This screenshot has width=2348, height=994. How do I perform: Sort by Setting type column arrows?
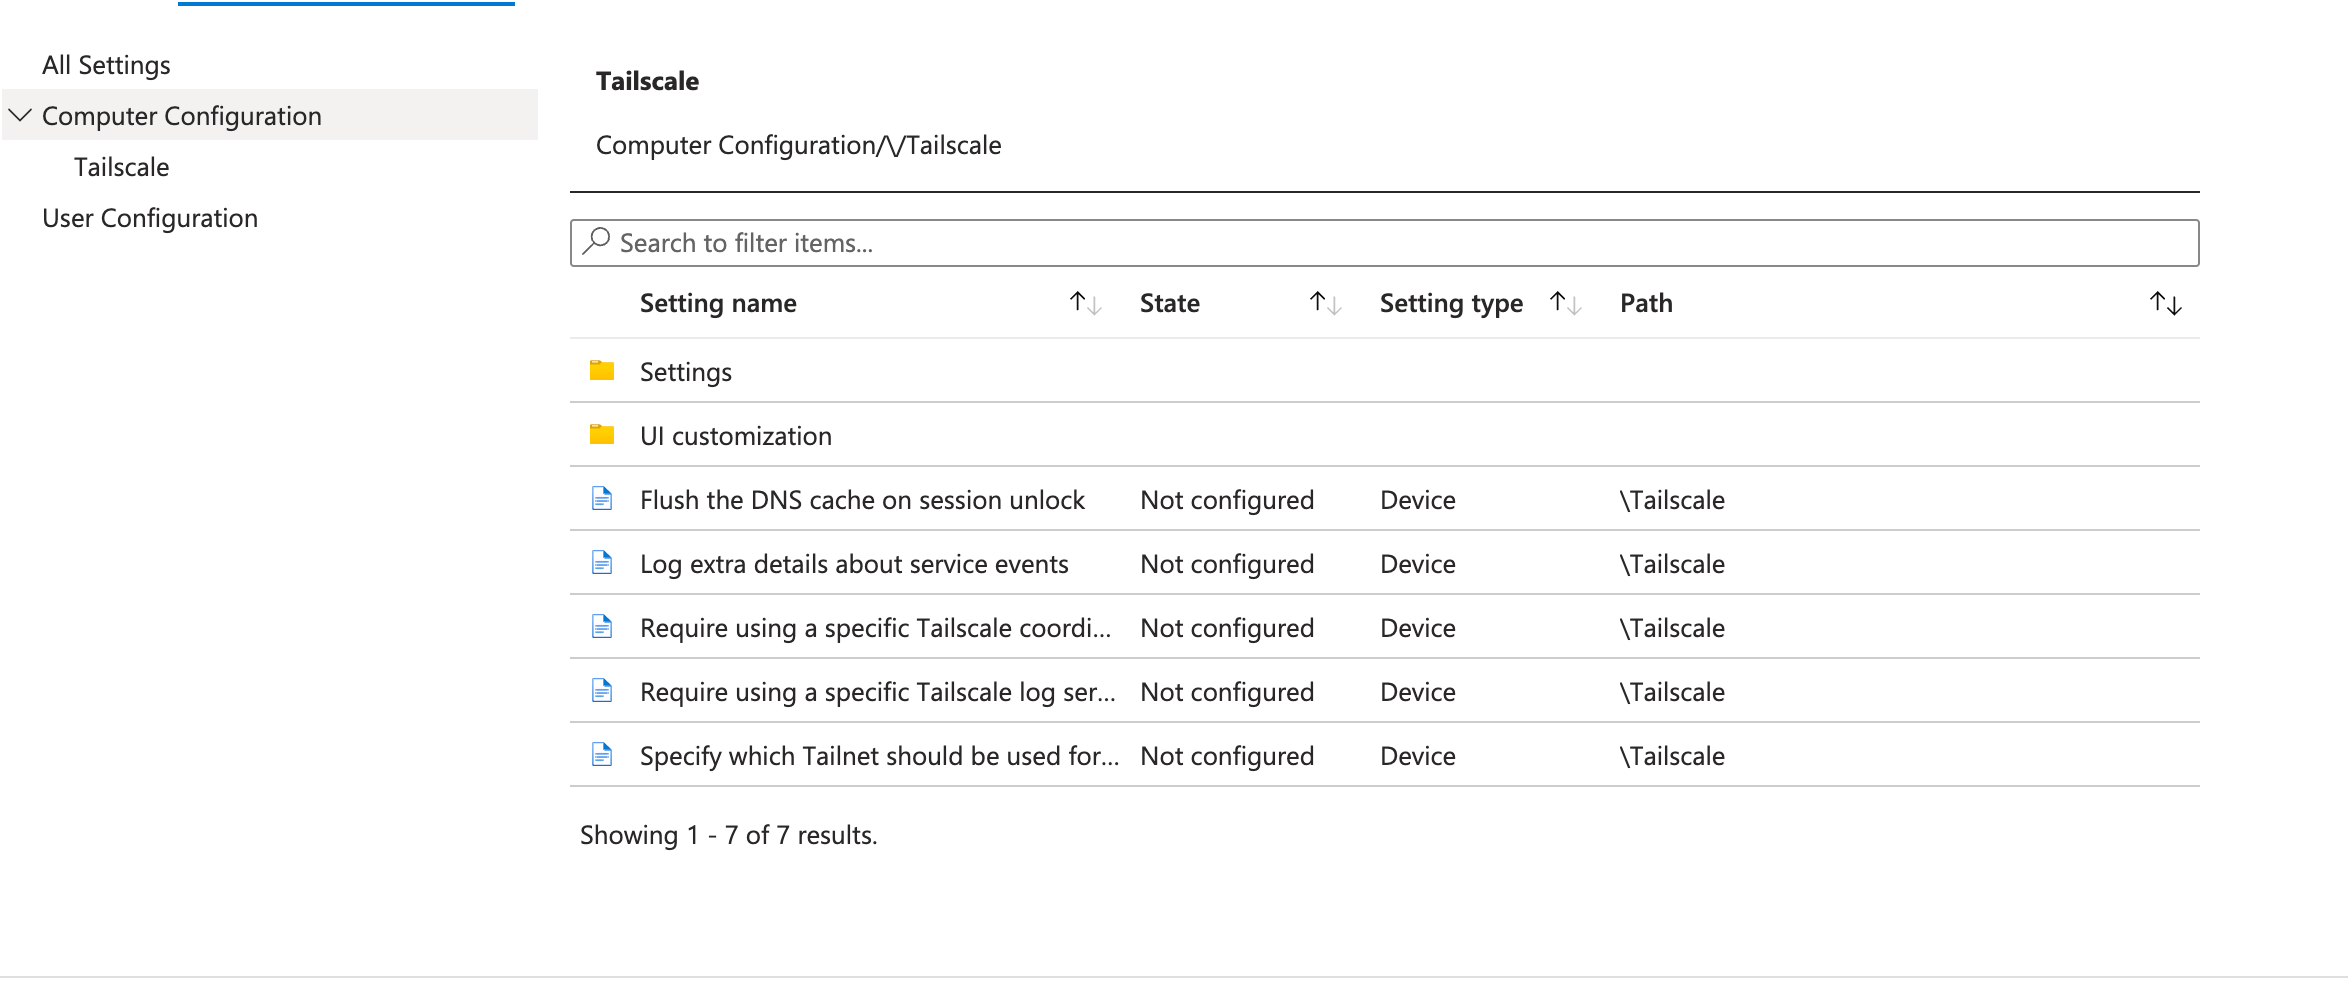point(1565,303)
